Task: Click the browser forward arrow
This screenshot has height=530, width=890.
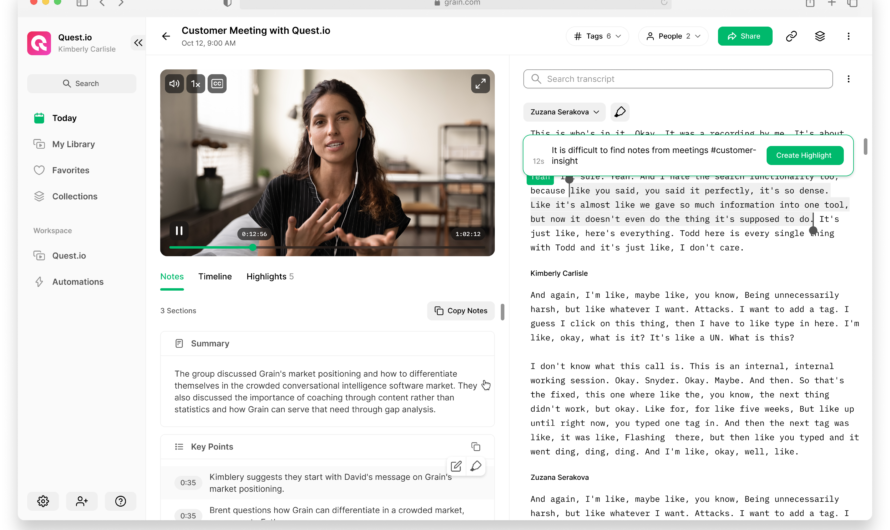Action: point(121,3)
